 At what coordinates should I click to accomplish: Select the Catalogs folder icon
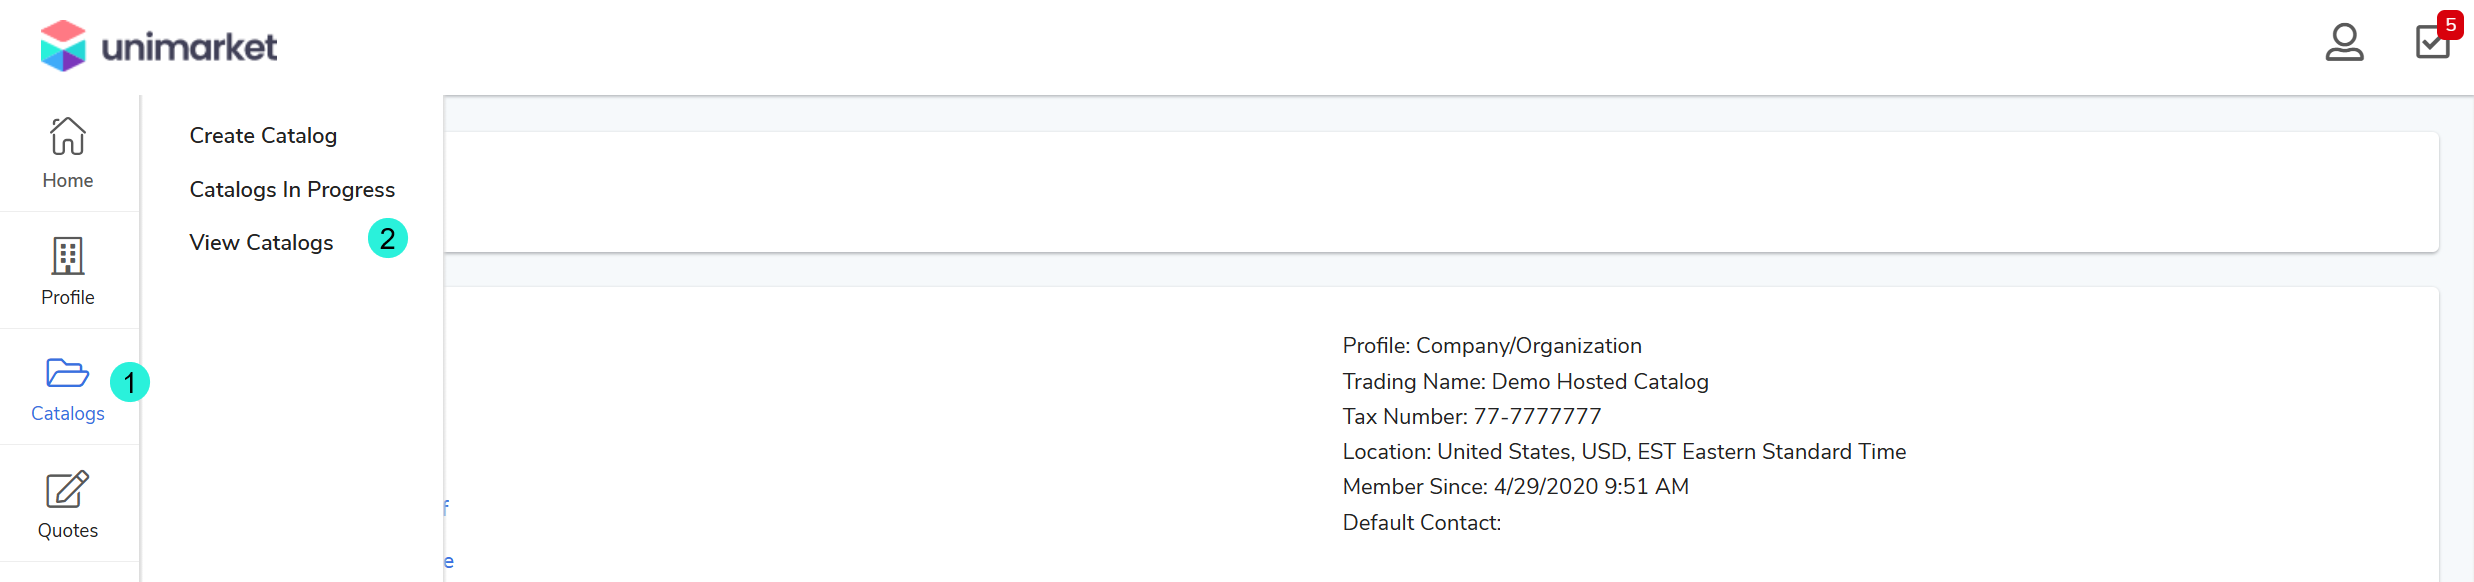(67, 373)
